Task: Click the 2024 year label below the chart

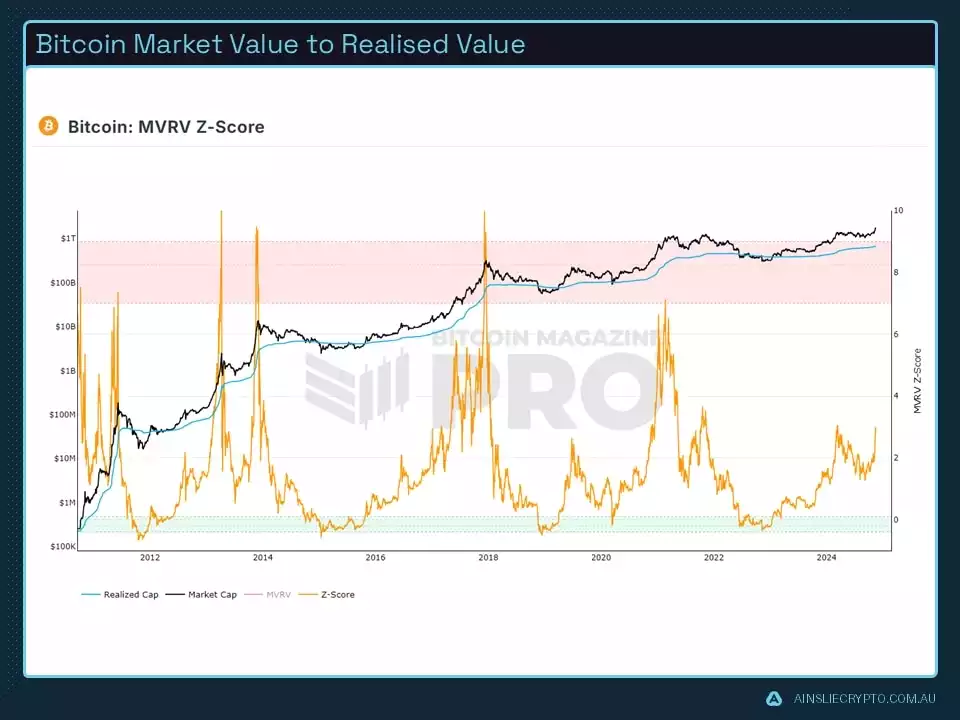Action: (826, 559)
